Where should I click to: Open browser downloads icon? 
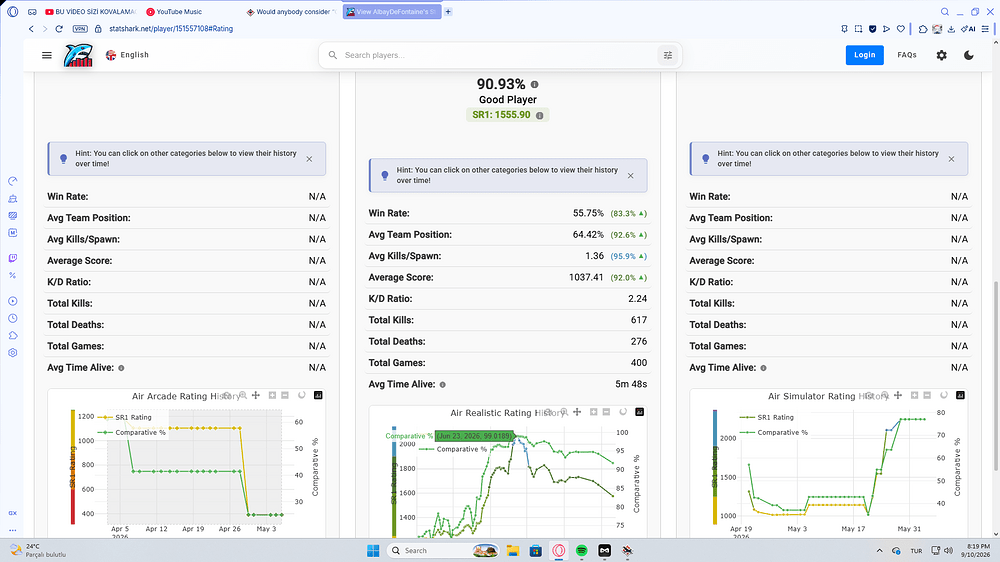pos(951,29)
